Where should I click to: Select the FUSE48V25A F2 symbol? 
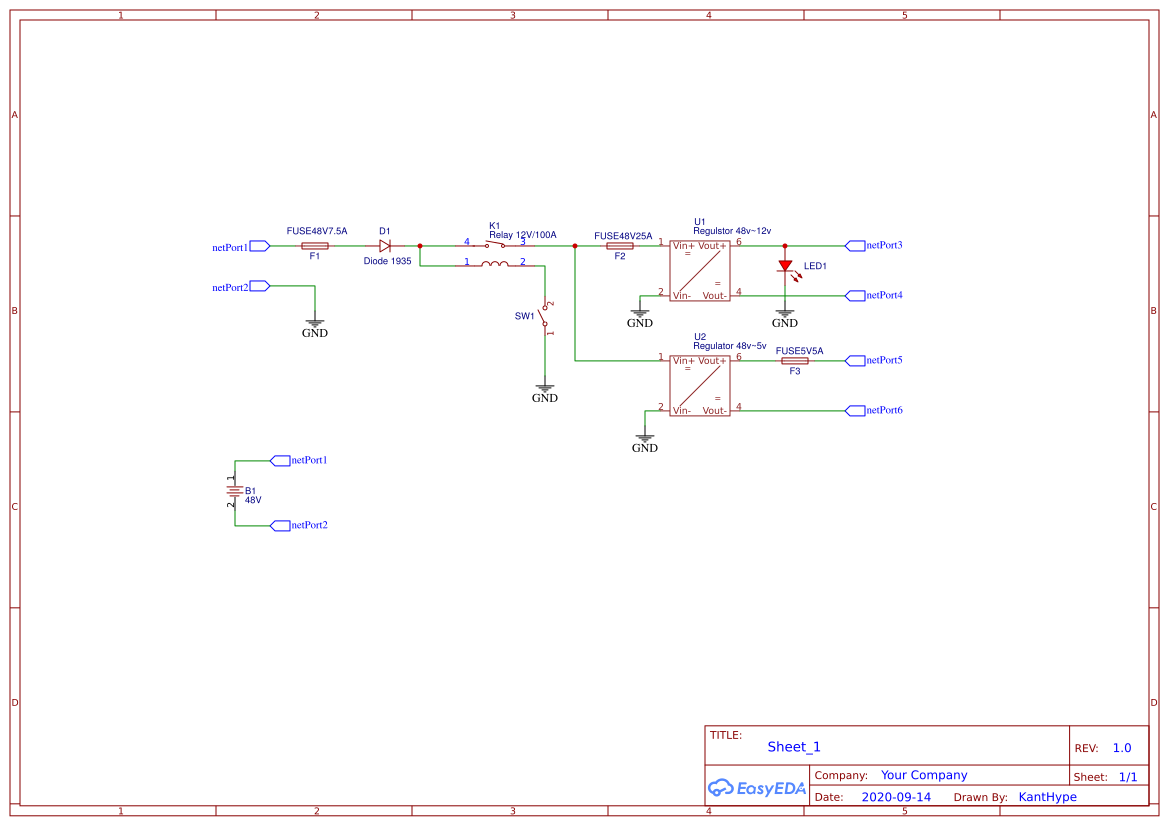[619, 245]
